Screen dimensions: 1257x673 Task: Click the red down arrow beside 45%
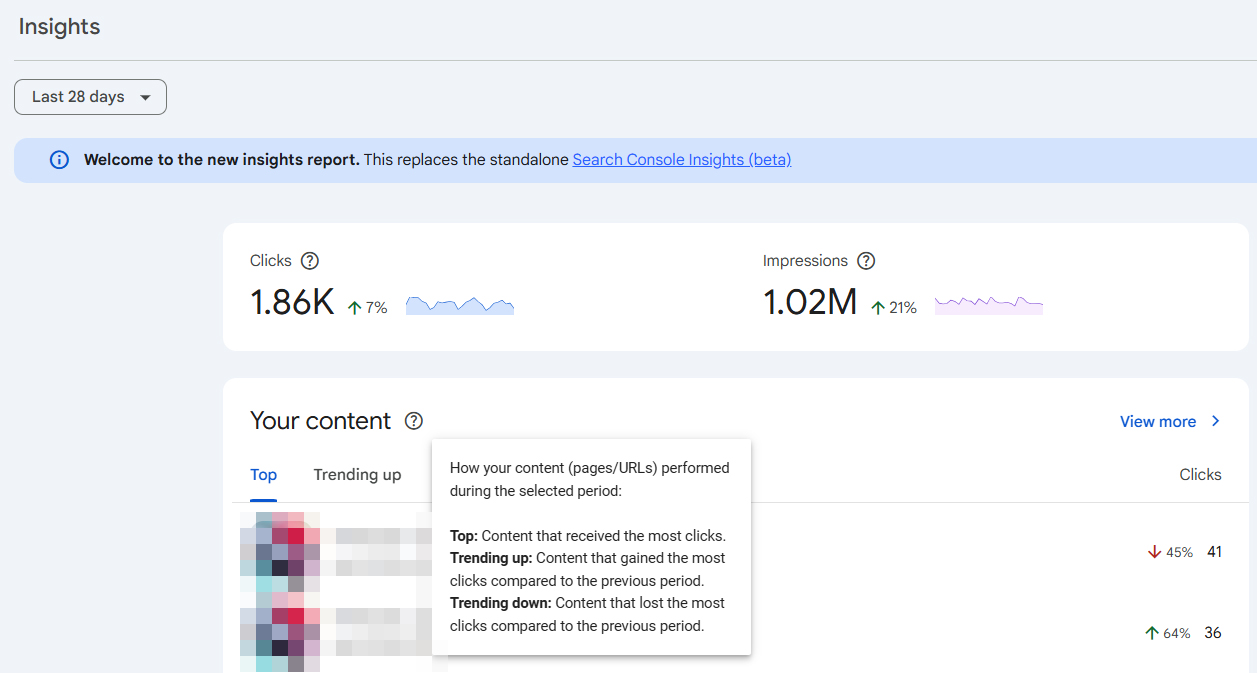[1154, 552]
